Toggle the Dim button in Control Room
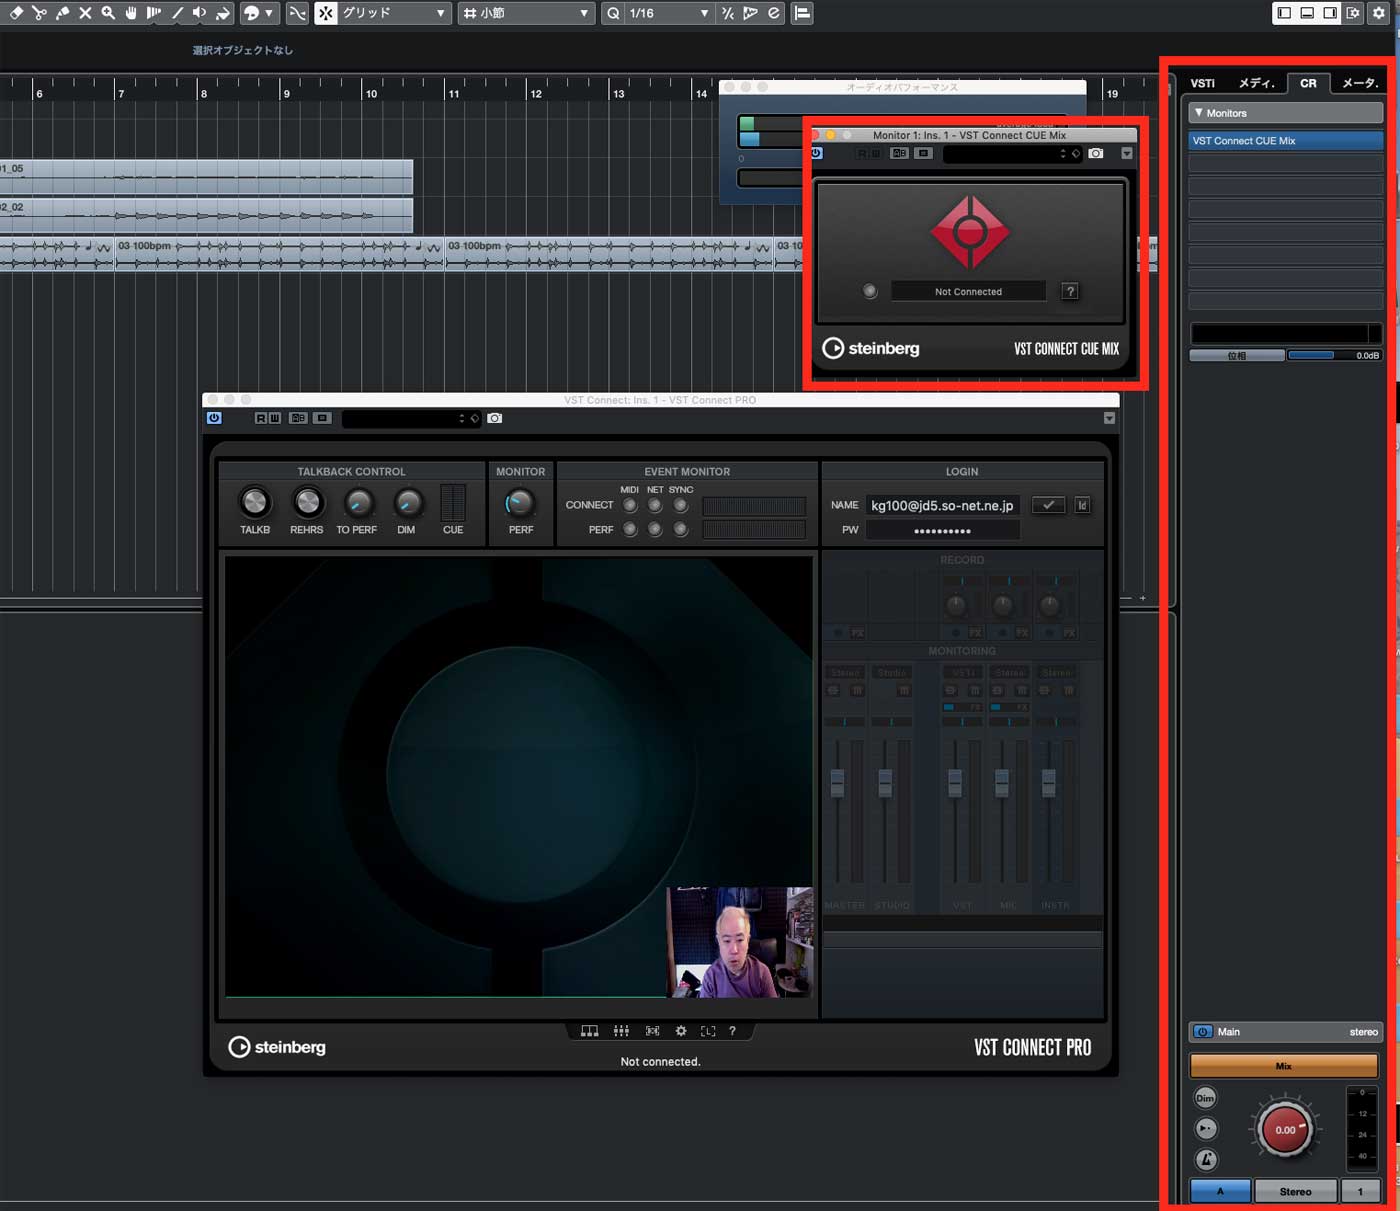This screenshot has width=1400, height=1211. (1205, 1098)
